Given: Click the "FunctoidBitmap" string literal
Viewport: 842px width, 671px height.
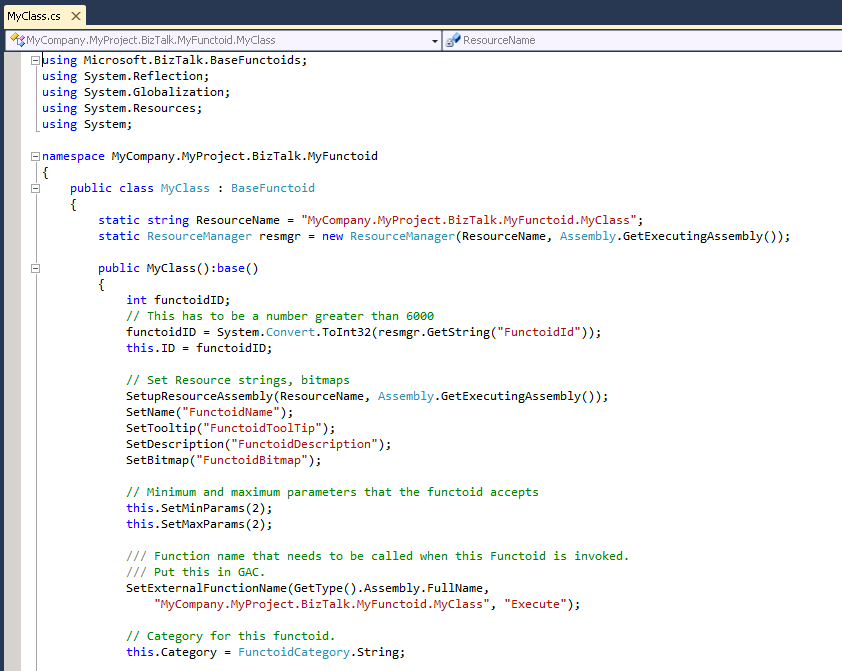Looking at the screenshot, I should point(256,460).
